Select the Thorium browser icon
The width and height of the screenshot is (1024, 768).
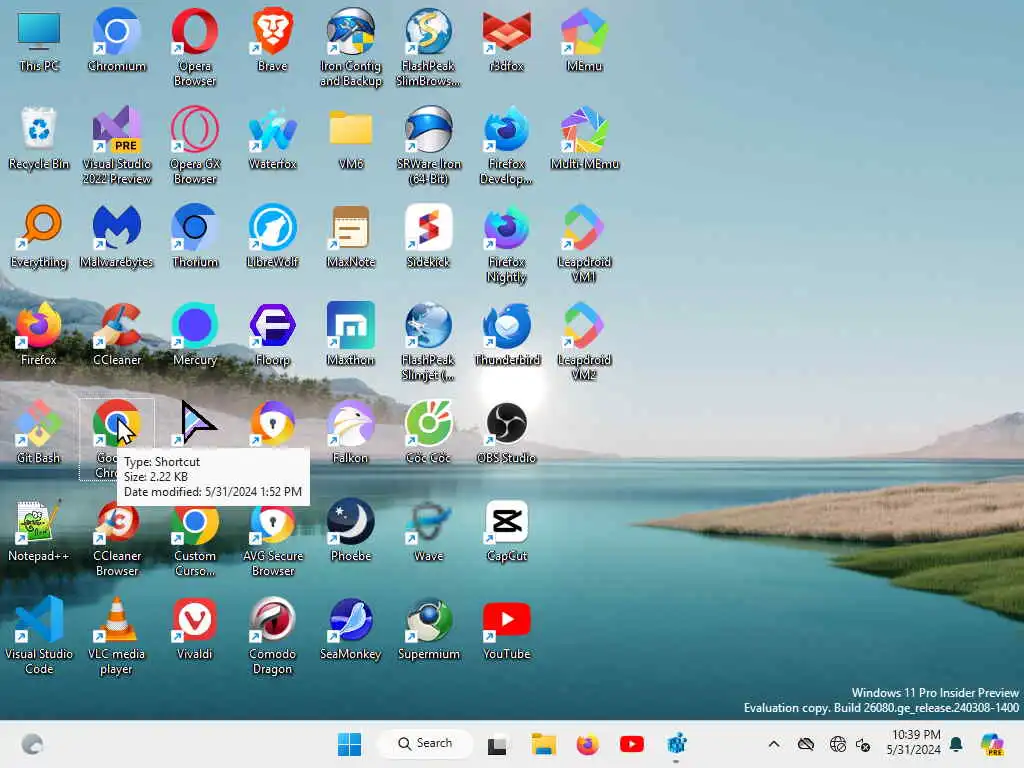pos(195,235)
